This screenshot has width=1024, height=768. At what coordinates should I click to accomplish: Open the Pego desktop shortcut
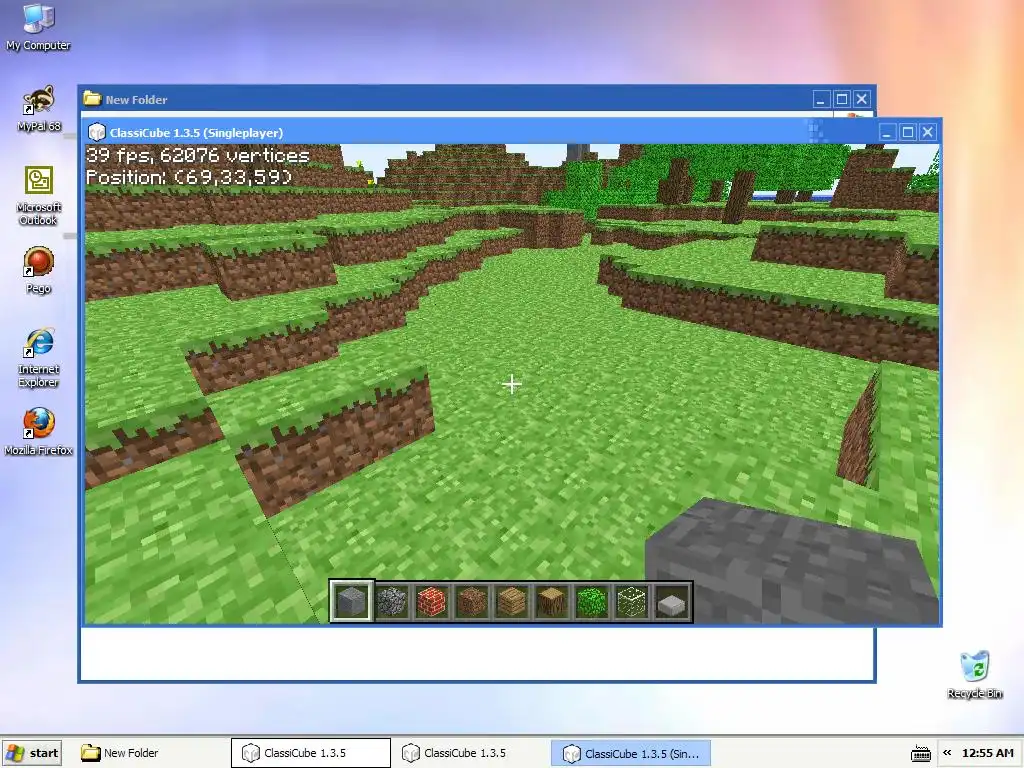[39, 270]
